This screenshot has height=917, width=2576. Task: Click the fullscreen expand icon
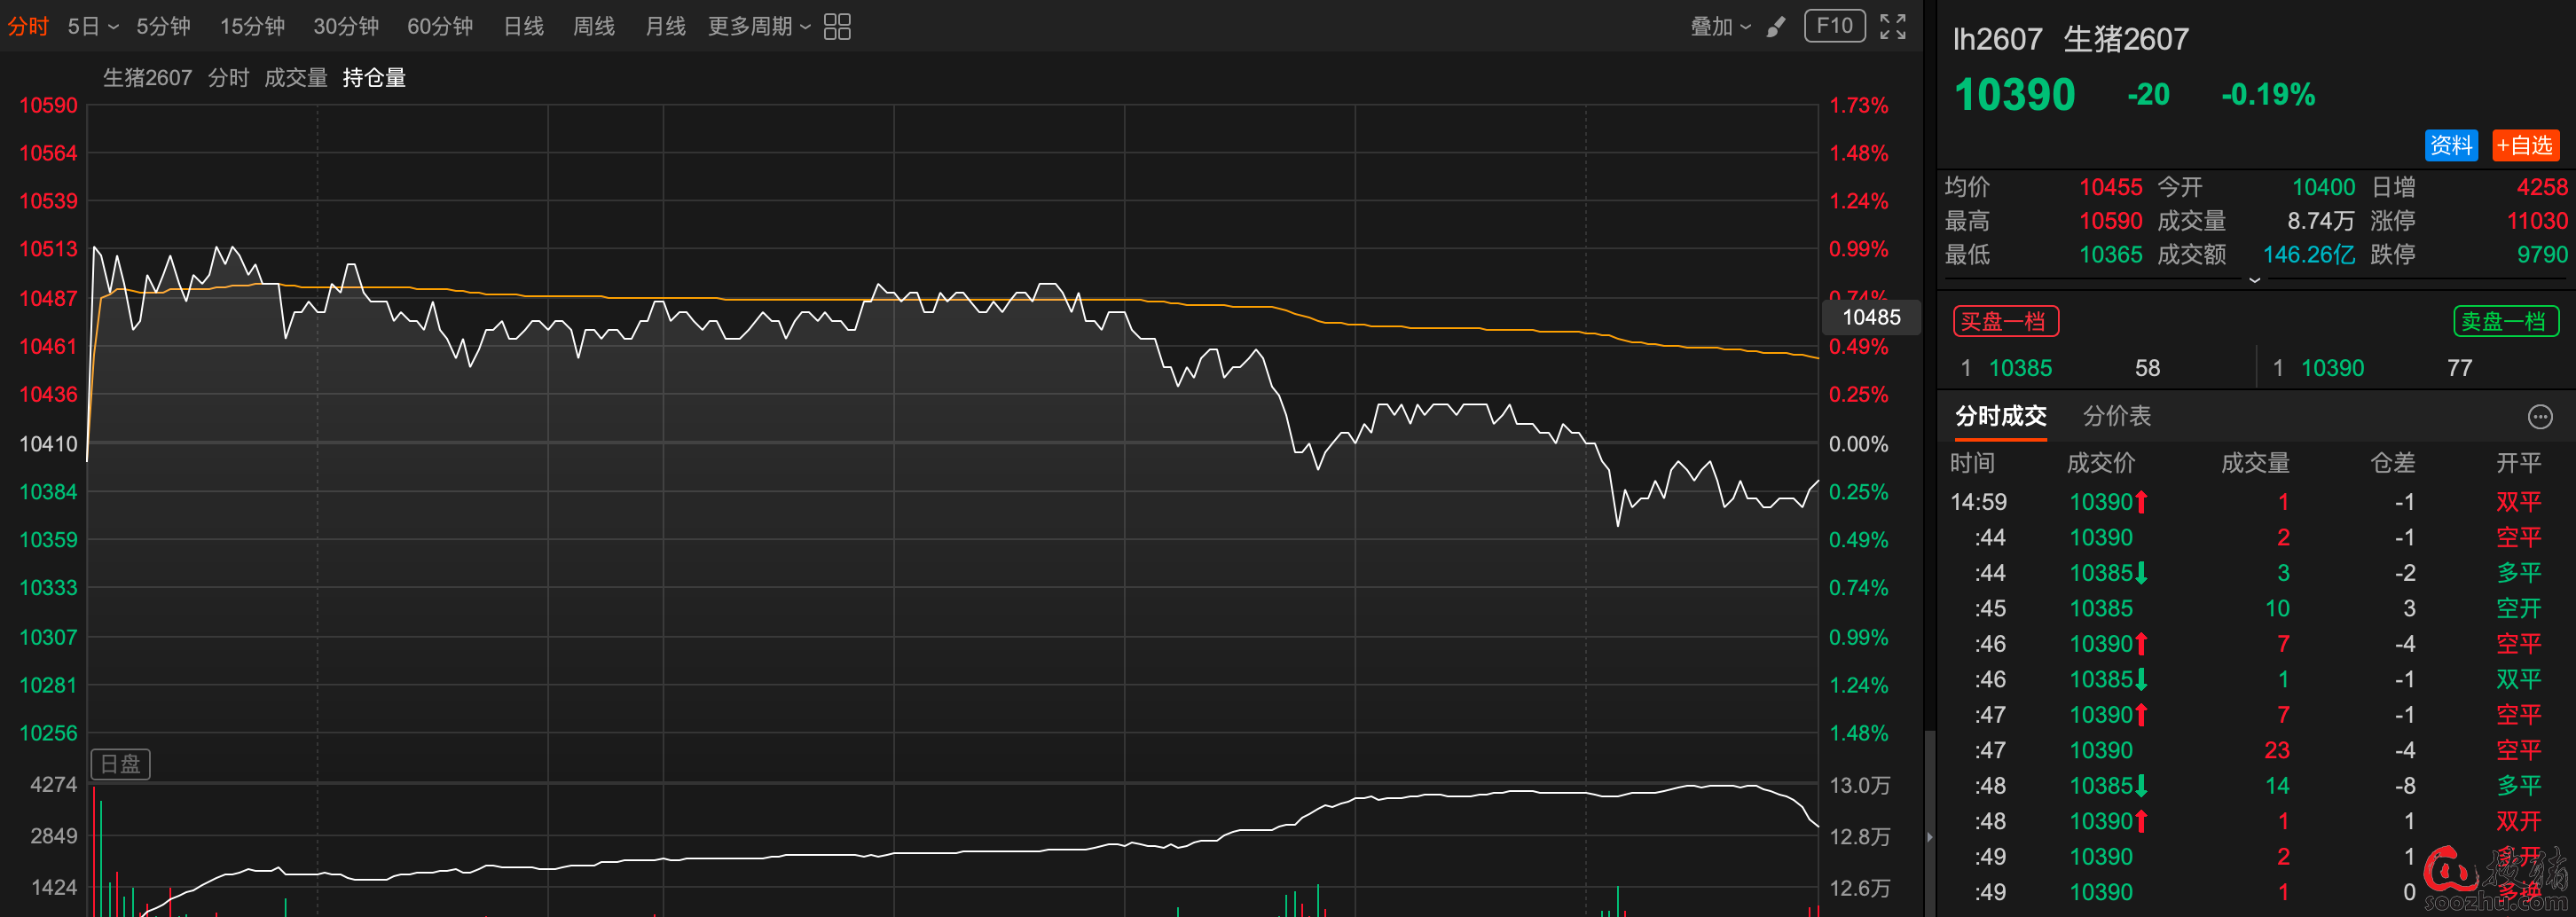click(1892, 27)
